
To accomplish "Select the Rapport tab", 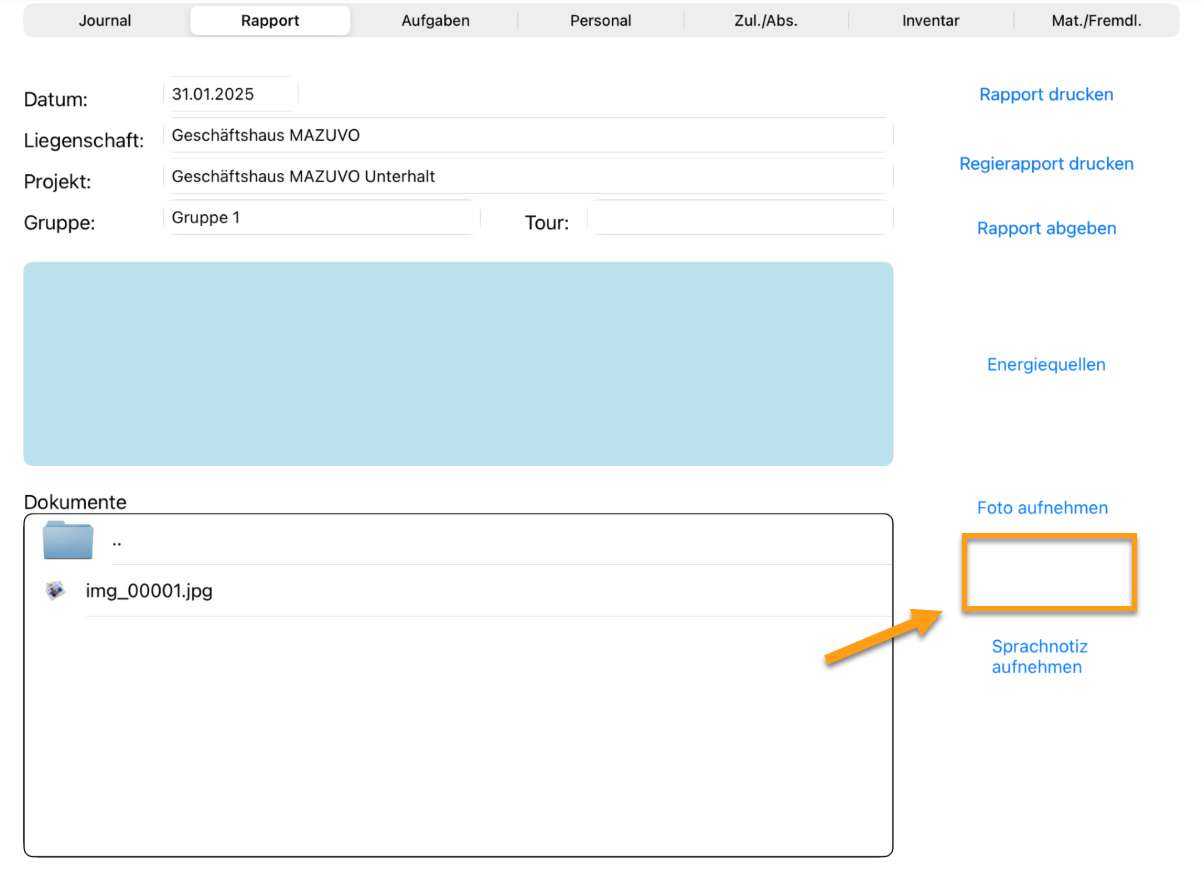I will [270, 20].
